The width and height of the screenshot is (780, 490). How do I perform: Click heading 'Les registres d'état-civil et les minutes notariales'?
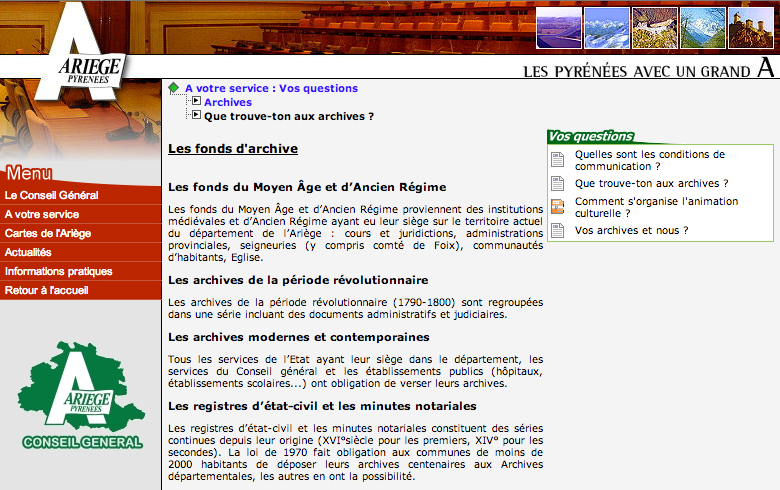click(322, 406)
